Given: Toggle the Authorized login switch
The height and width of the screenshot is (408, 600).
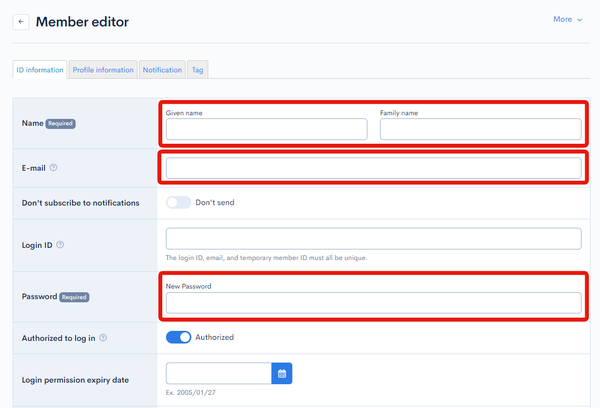Looking at the screenshot, I should (x=178, y=337).
